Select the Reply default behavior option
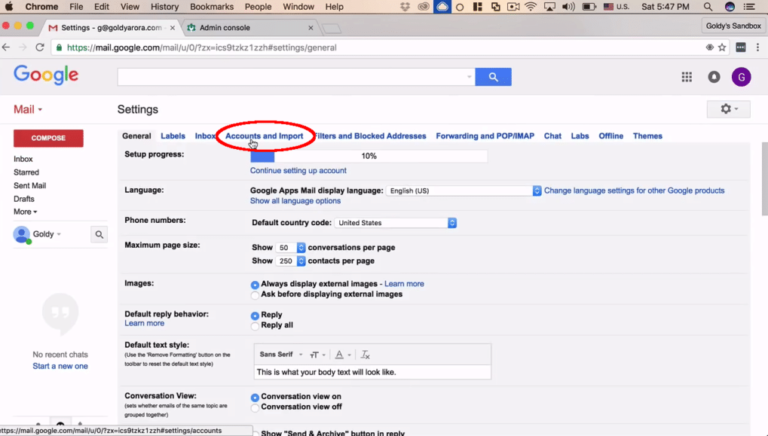 [x=255, y=315]
